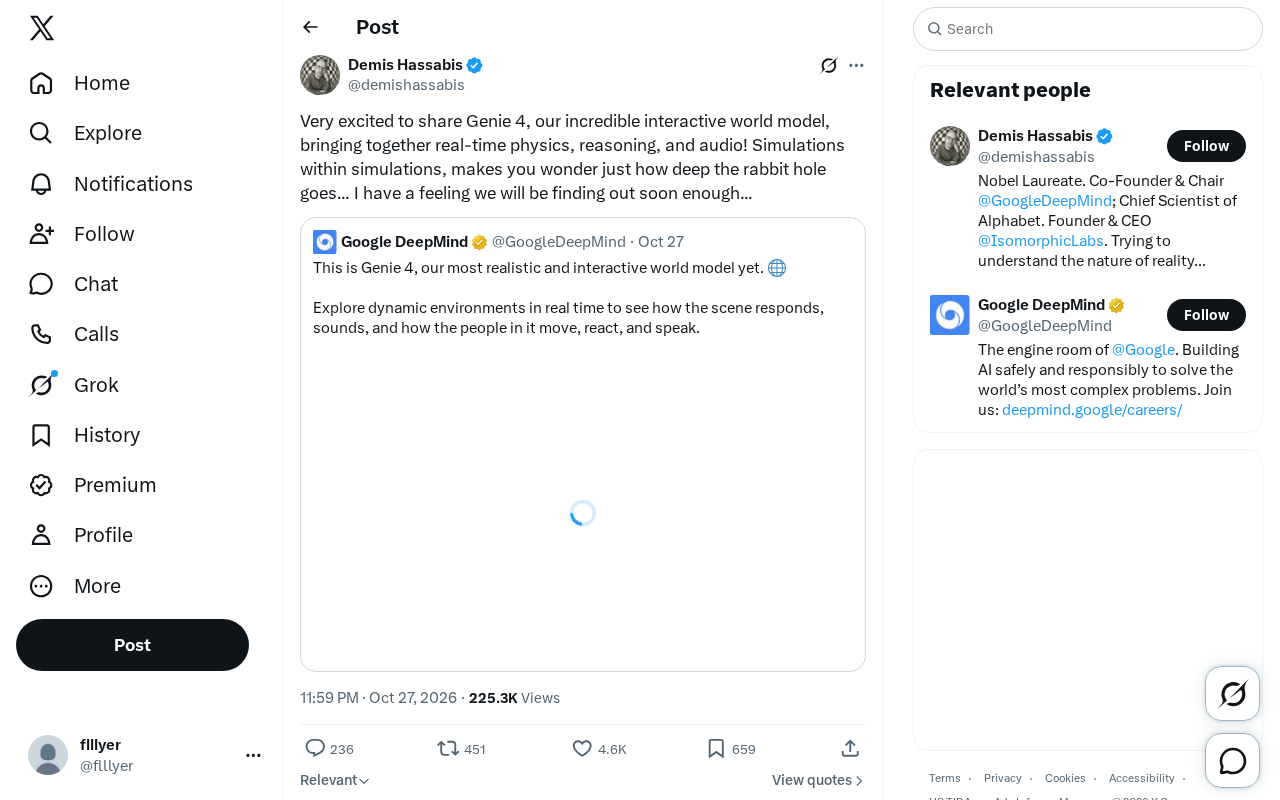The height and width of the screenshot is (800, 1280).
Task: Repost using the 451 repost icon
Action: point(448,748)
